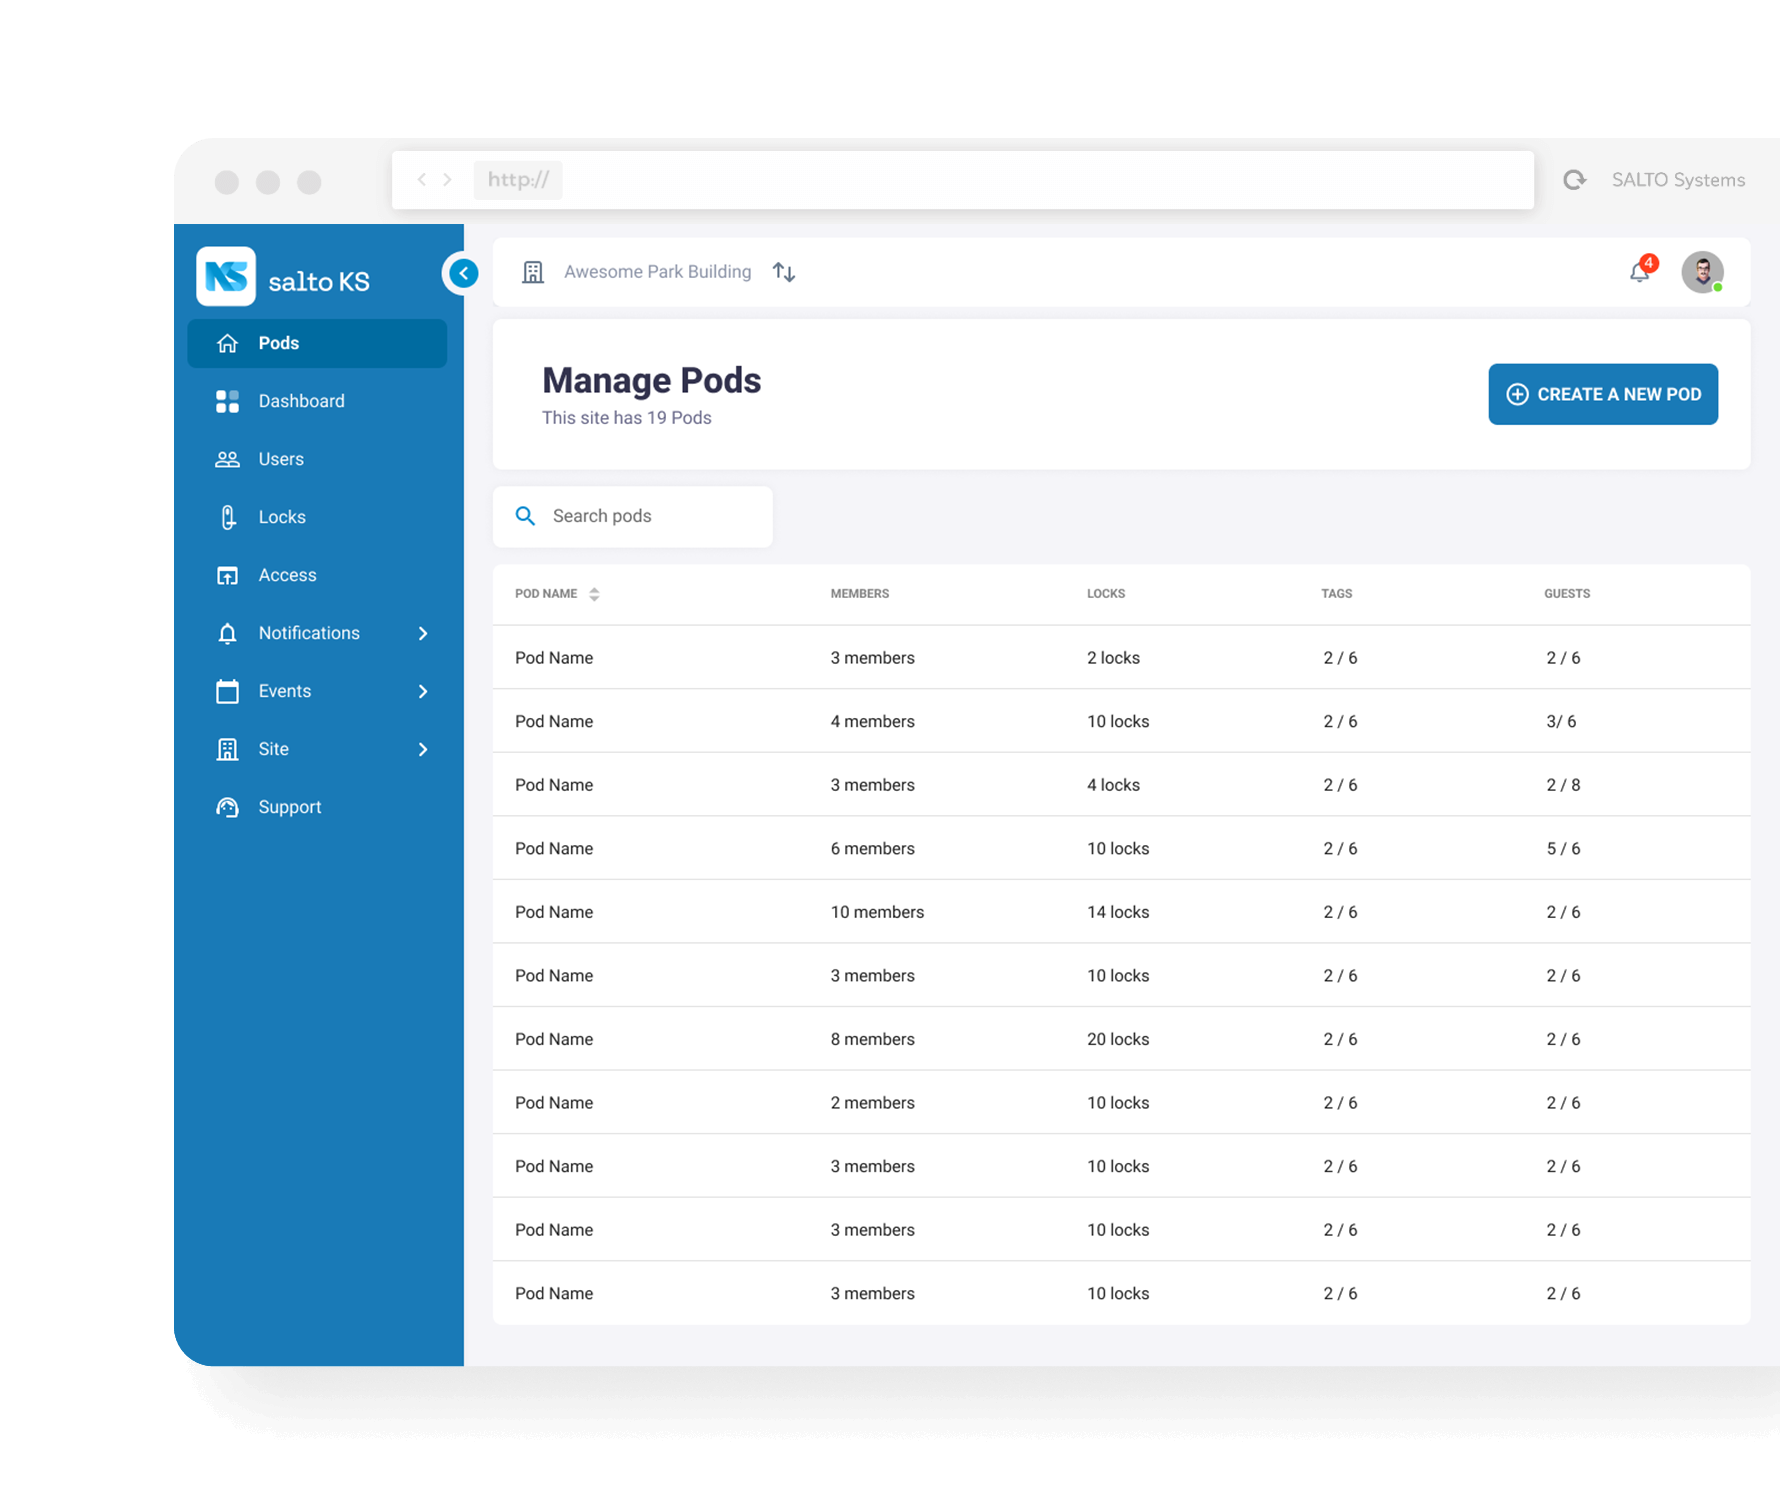The height and width of the screenshot is (1504, 1780).
Task: Click the building icon beside site name
Action: pyautogui.click(x=533, y=272)
